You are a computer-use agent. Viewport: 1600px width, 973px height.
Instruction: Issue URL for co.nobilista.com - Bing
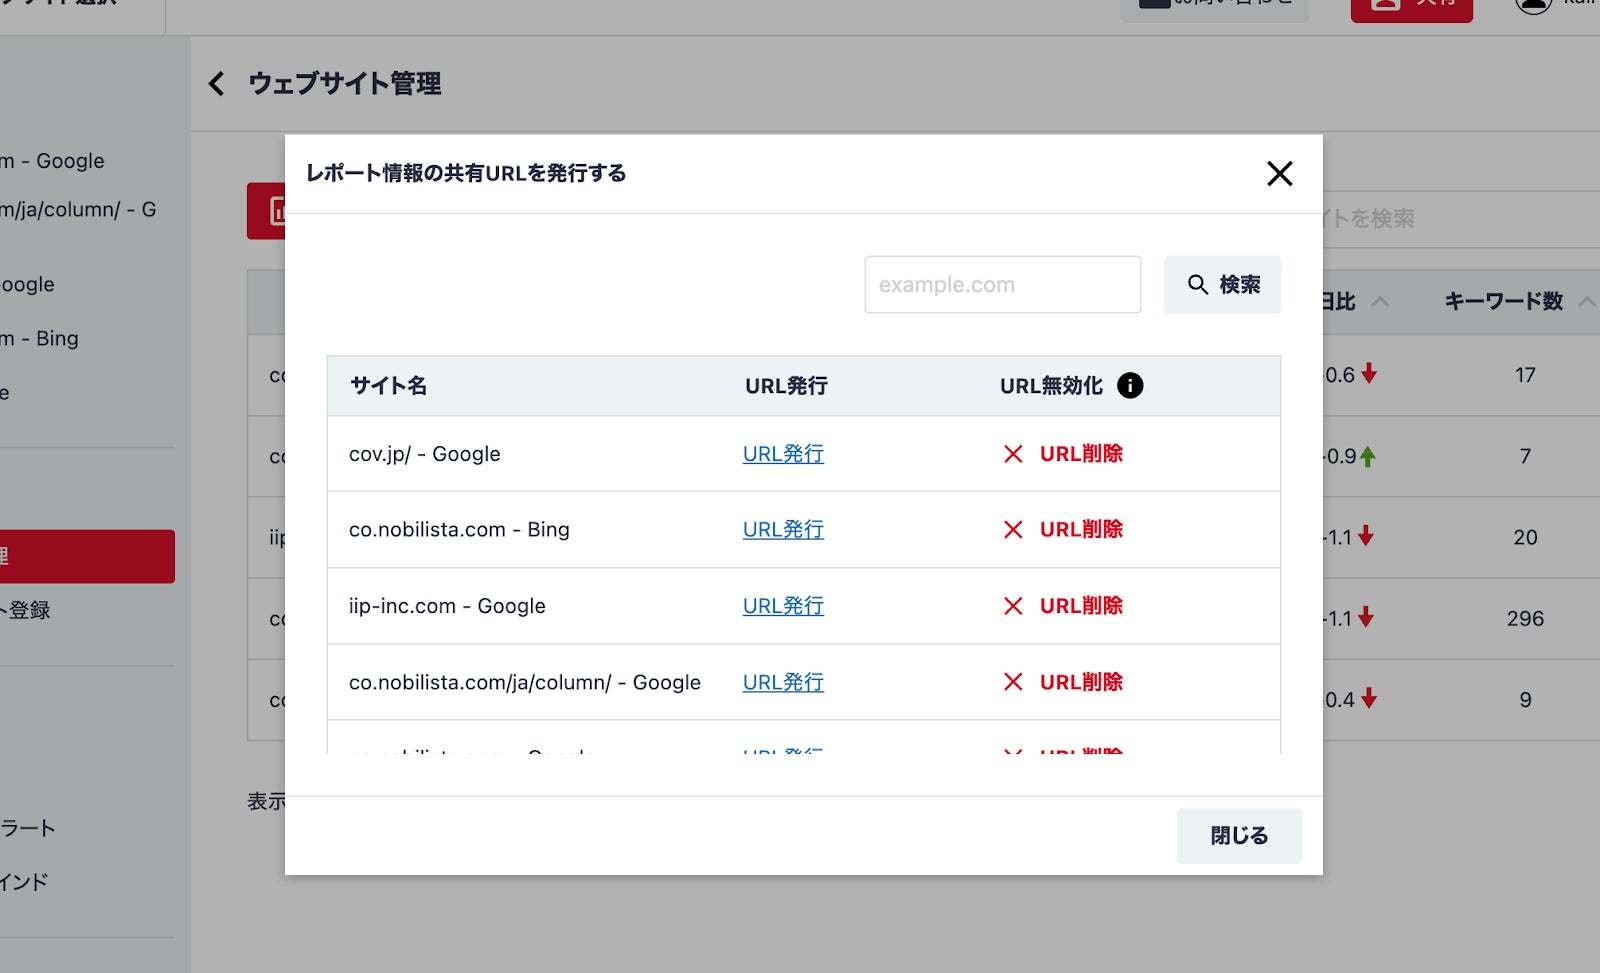[783, 530]
